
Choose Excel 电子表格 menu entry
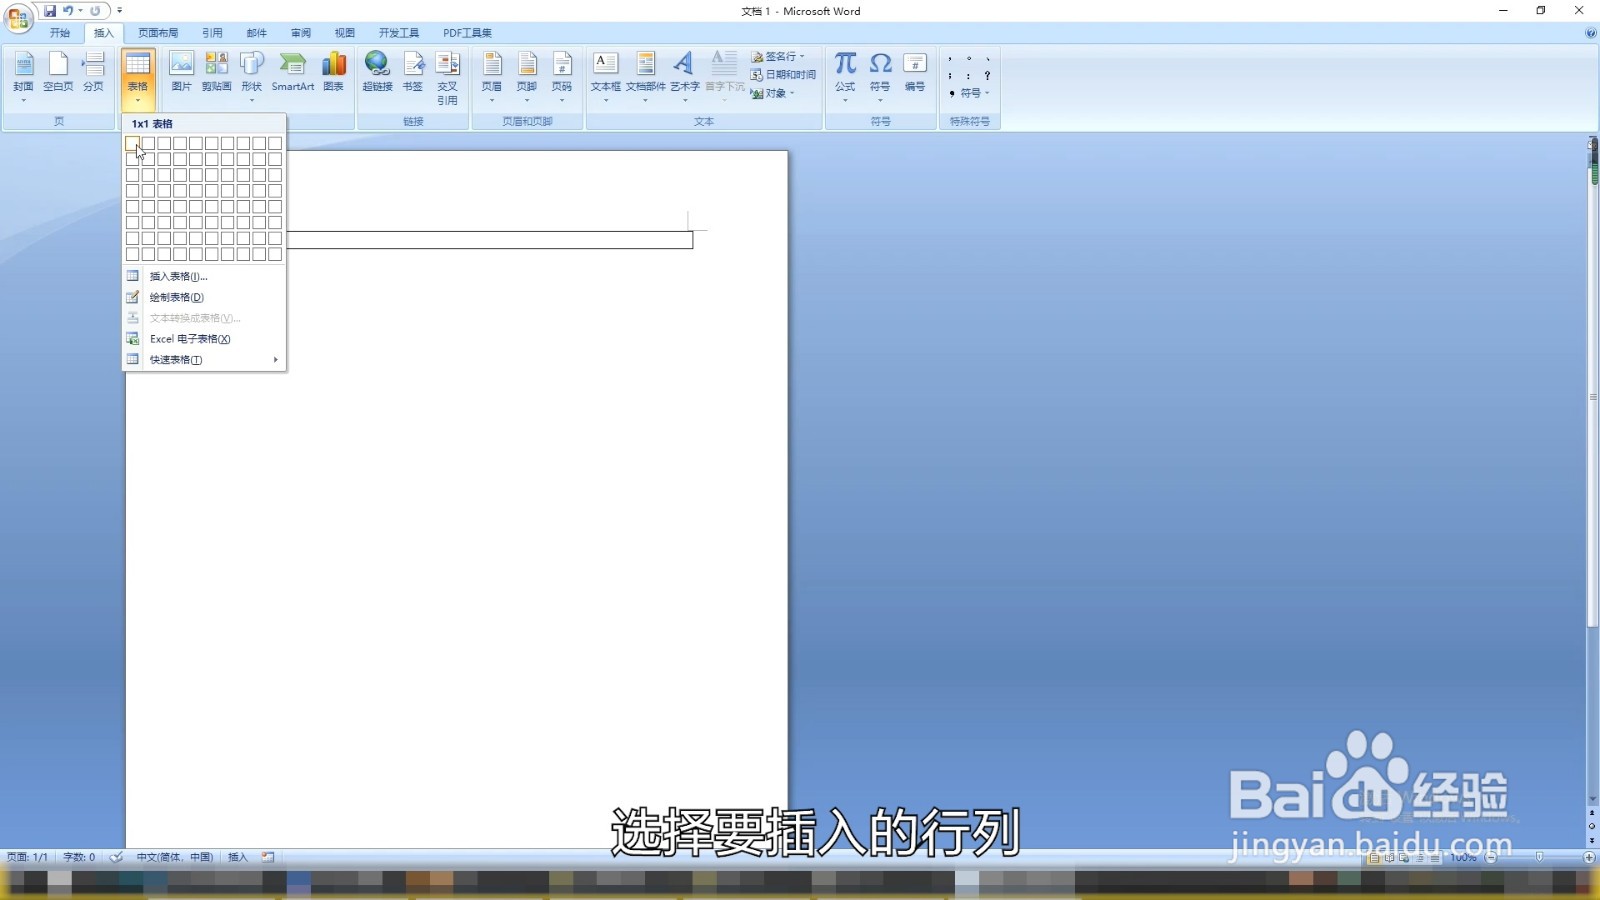204,339
